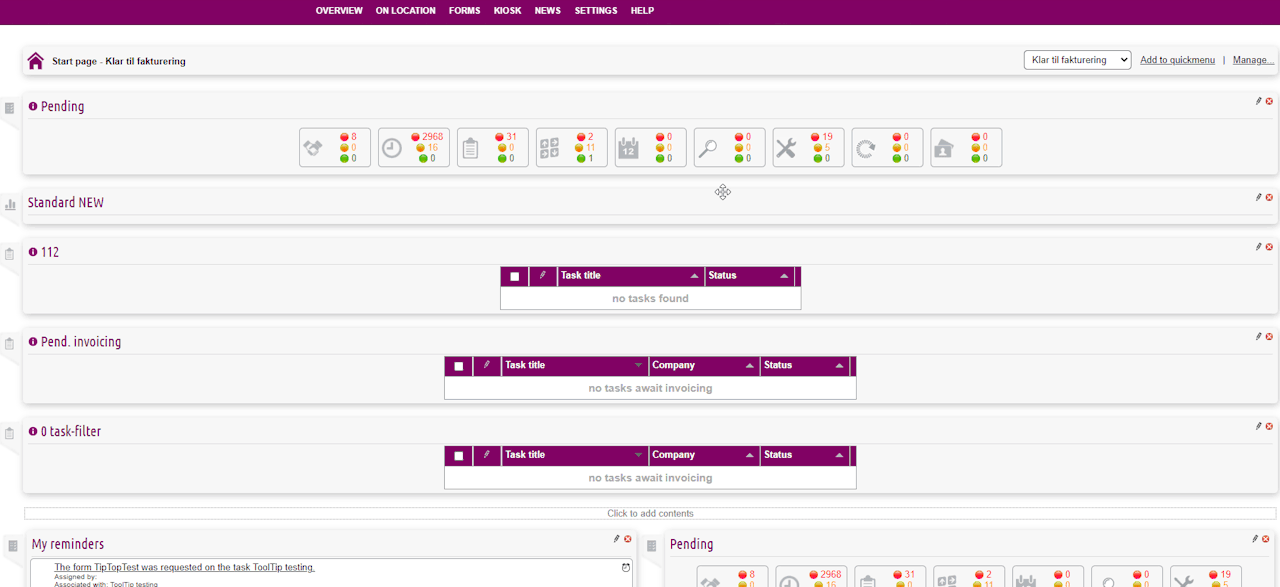
Task: Open the Klar til fakturering dropdown
Action: [x=1077, y=60]
